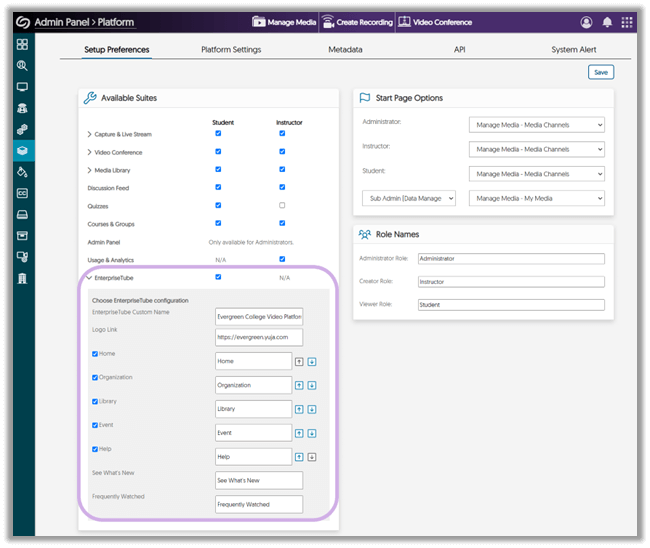Image resolution: width=650 pixels, height=548 pixels.
Task: Toggle Discussion Feed checkbox for Student
Action: [218, 187]
